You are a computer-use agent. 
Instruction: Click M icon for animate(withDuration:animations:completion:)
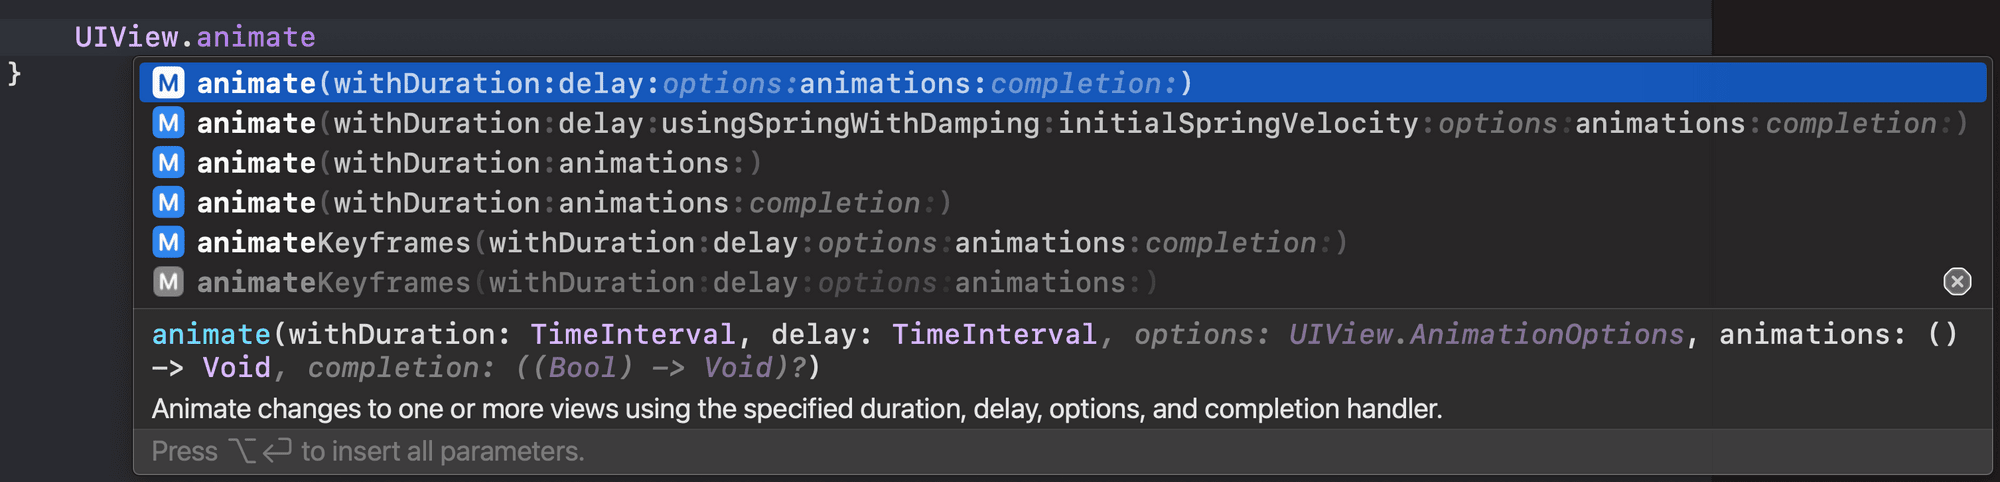click(168, 203)
